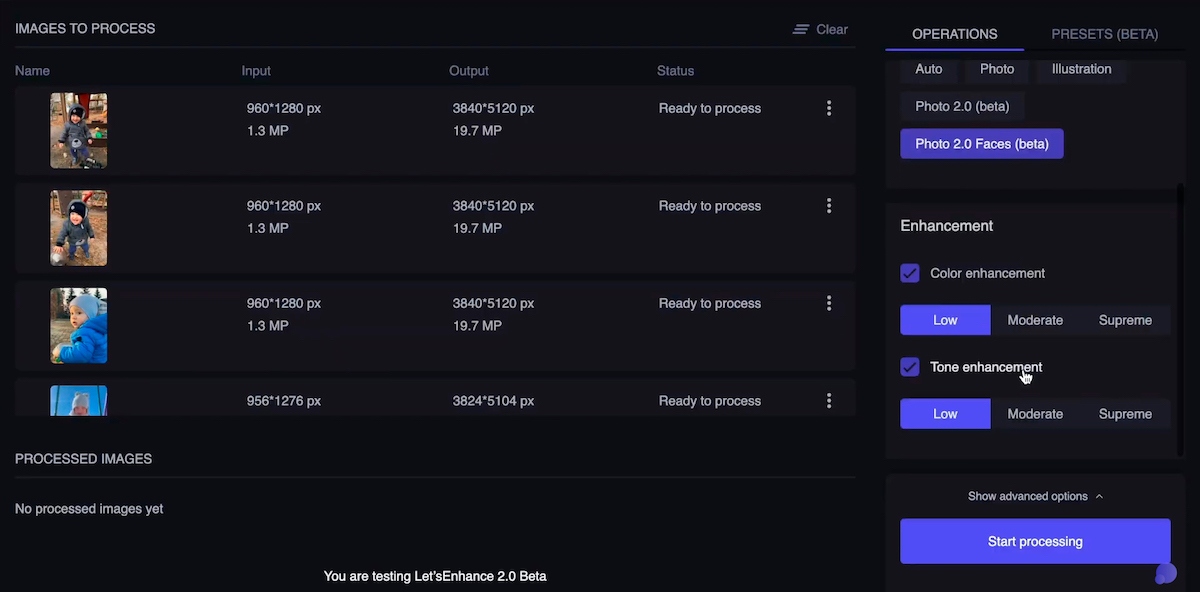Select the Auto upscale mode
The width and height of the screenshot is (1200, 592).
coord(929,69)
